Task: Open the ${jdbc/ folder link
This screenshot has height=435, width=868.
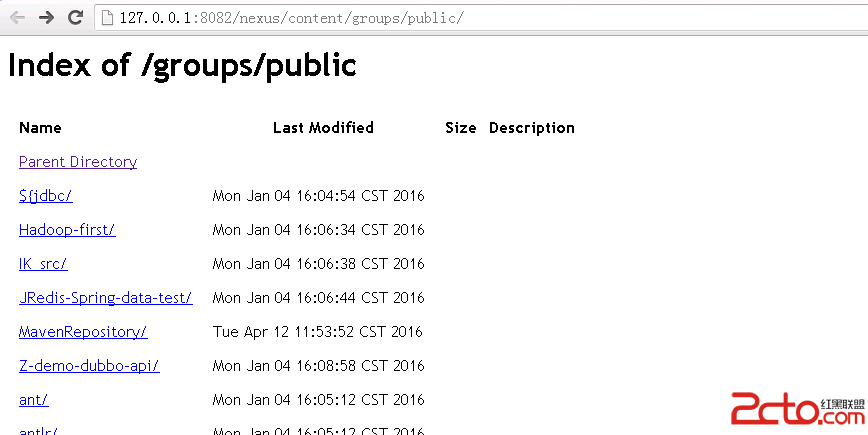Action: pyautogui.click(x=45, y=195)
